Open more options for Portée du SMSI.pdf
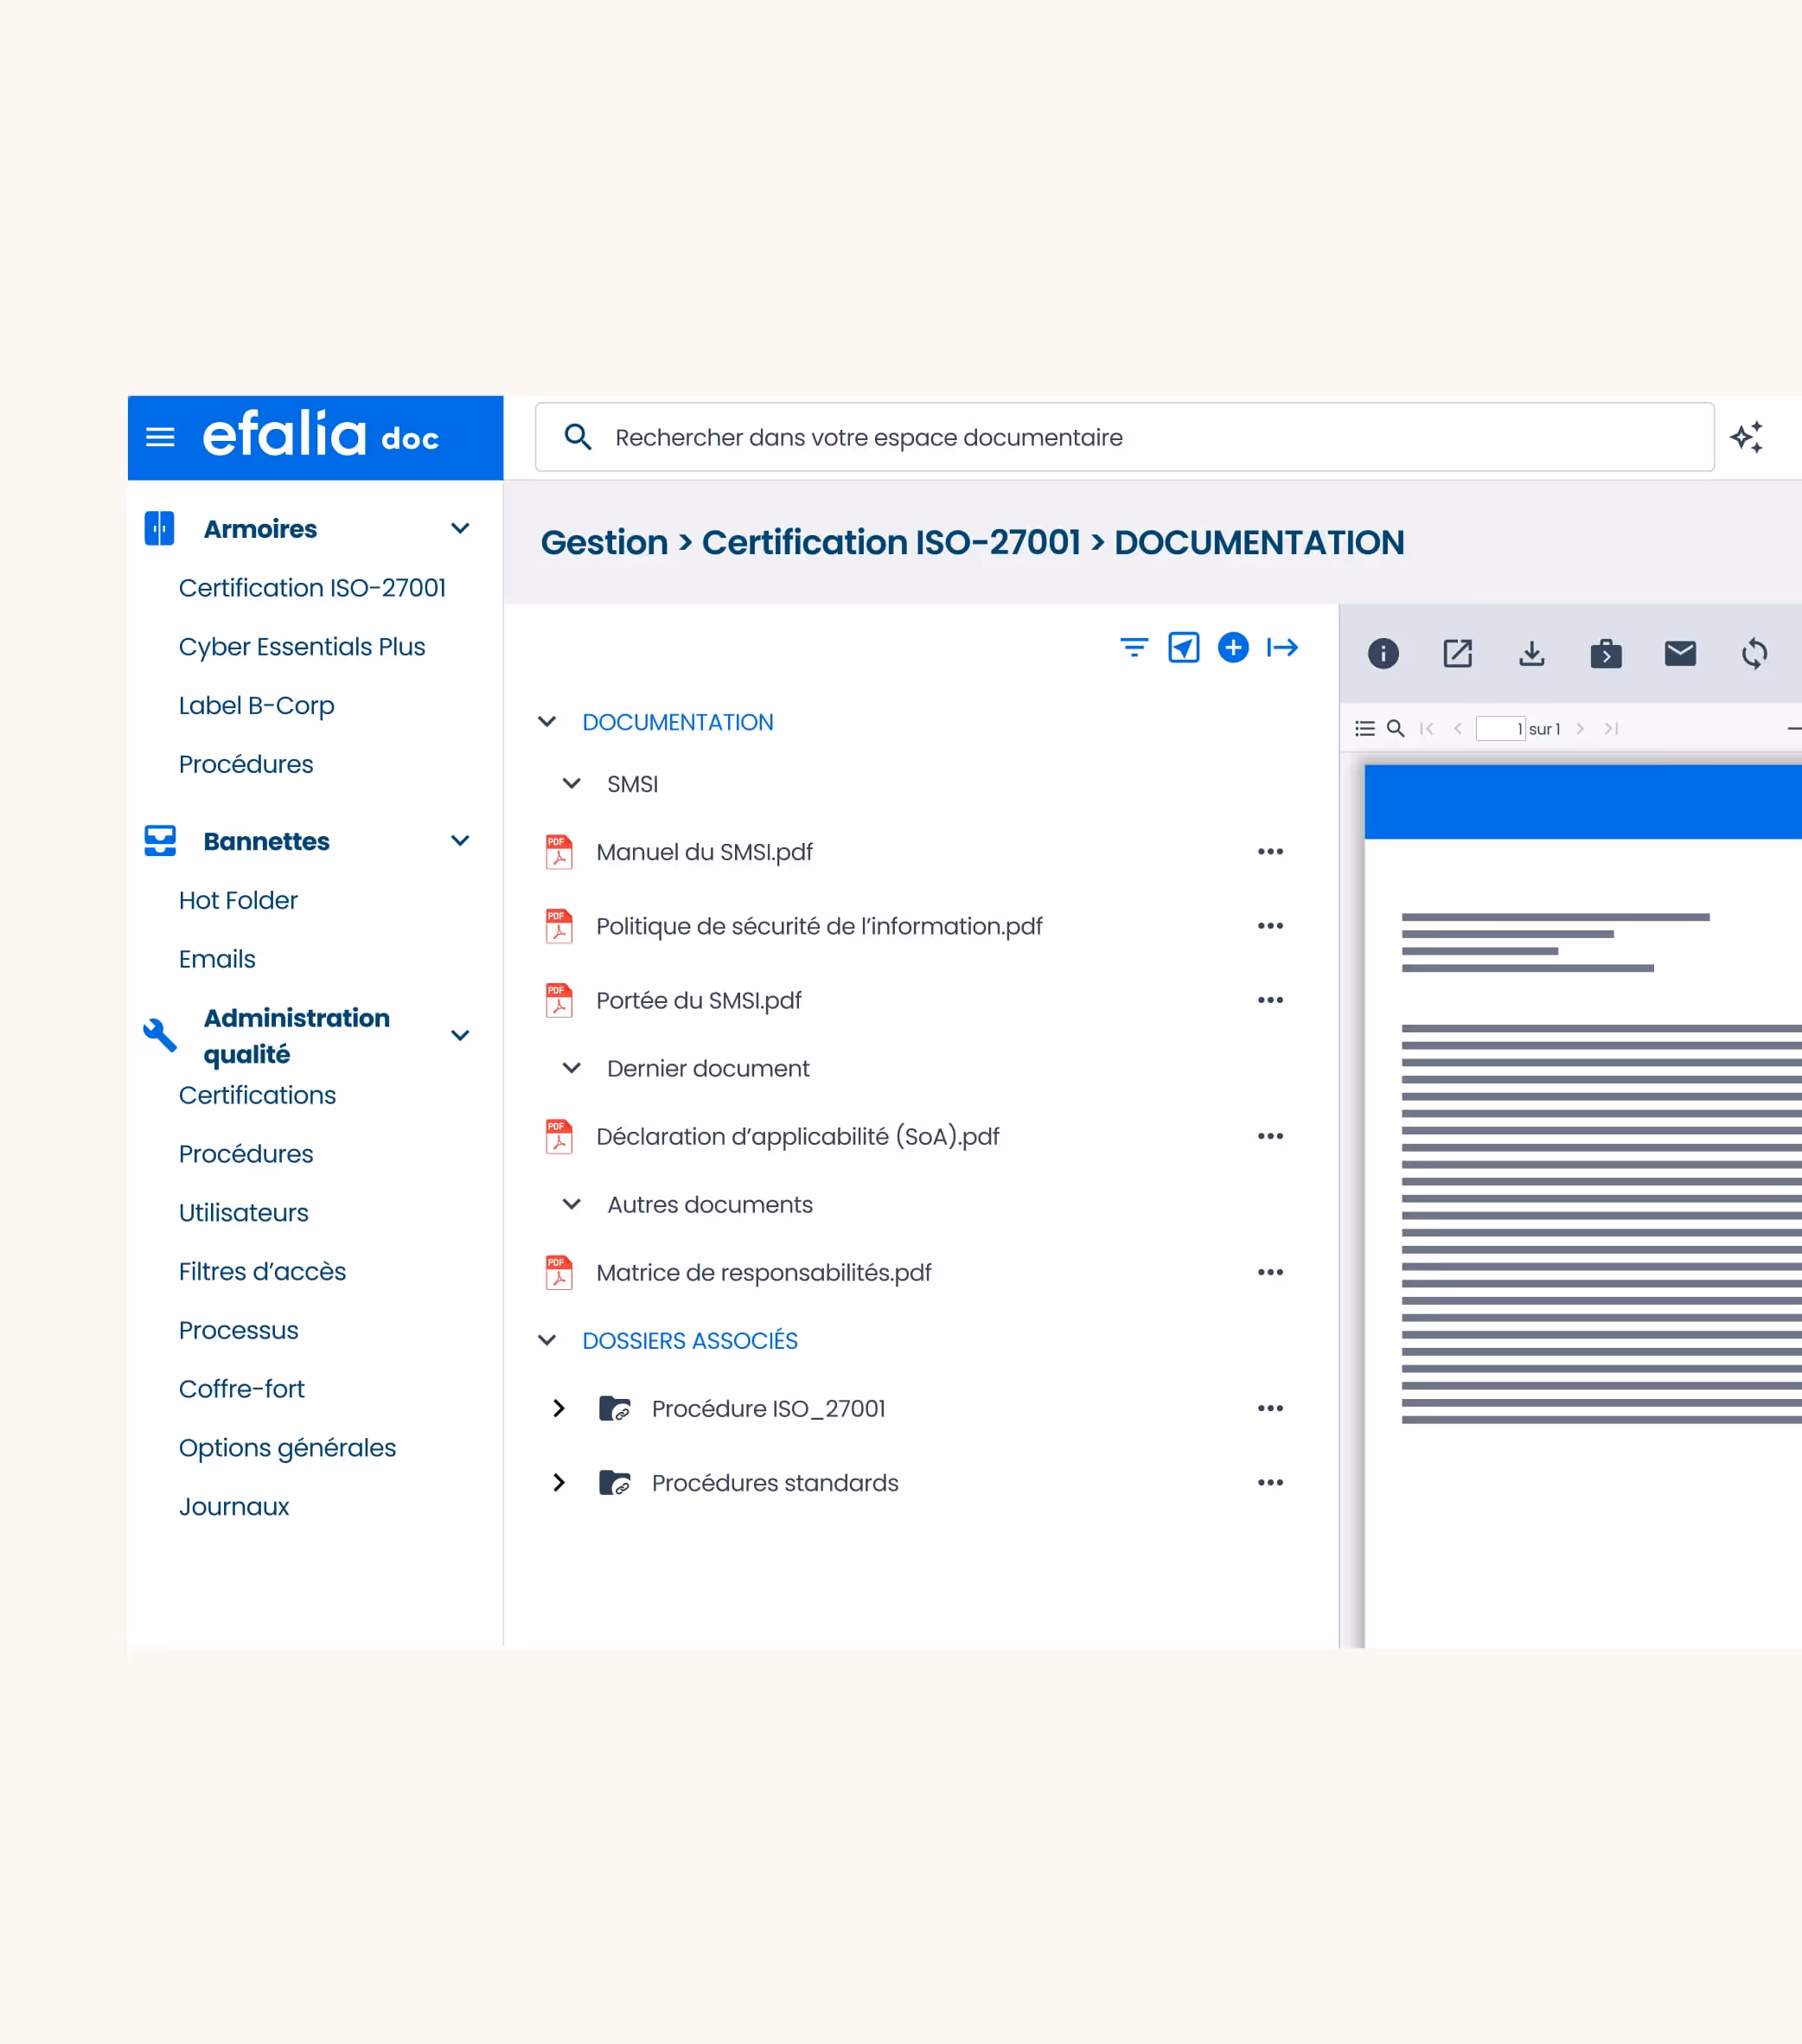Screen dimensions: 1802x2044 click(1270, 1000)
